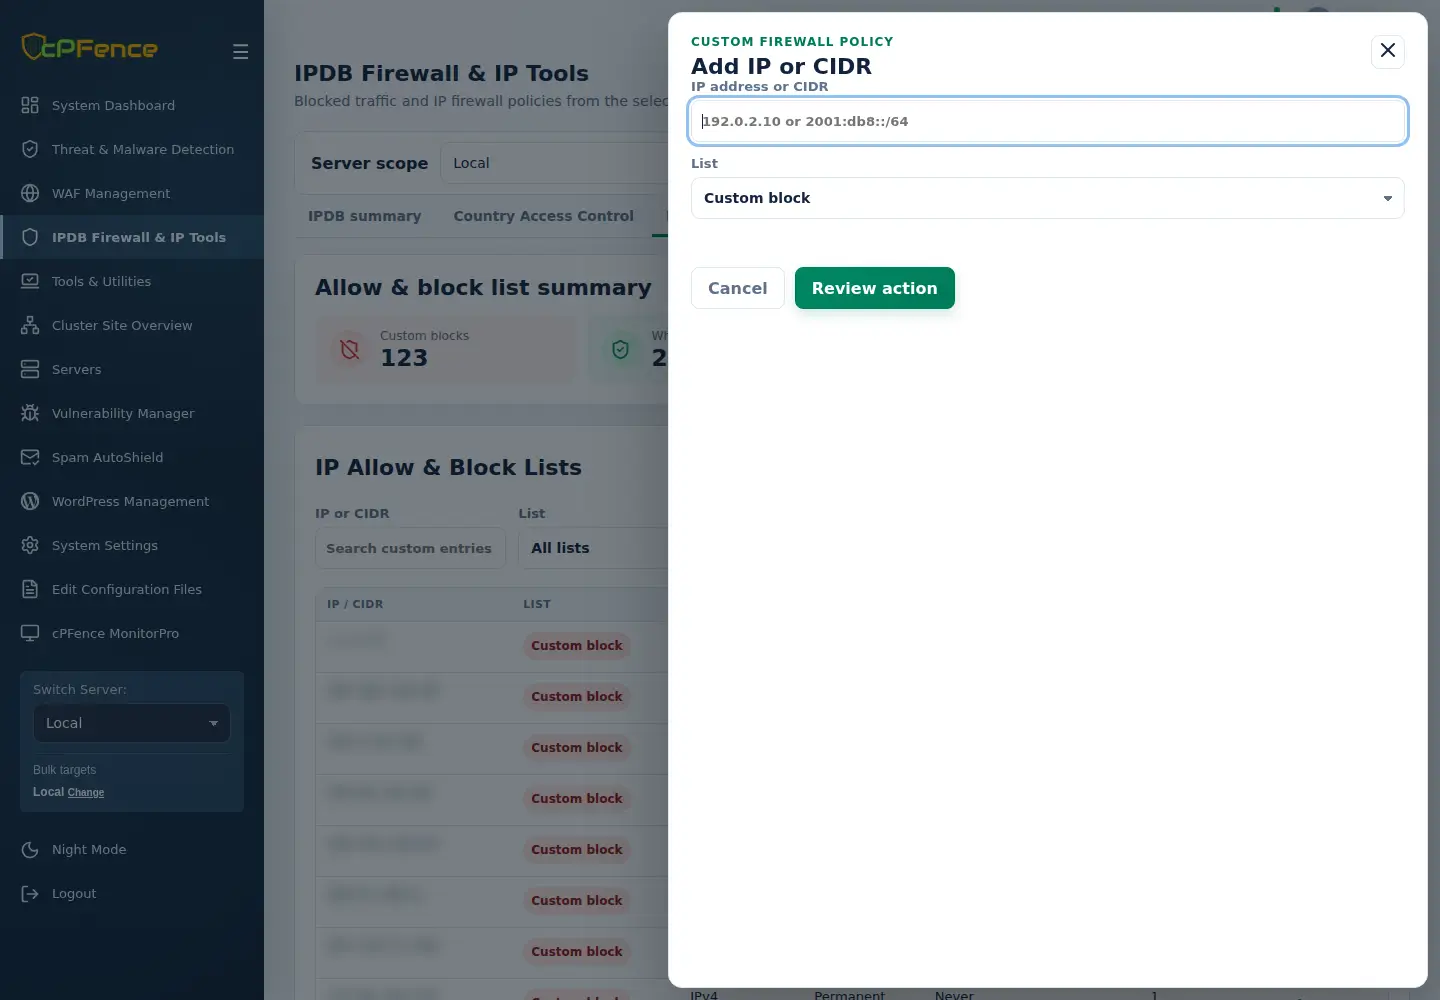This screenshot has width=1440, height=1000.
Task: Click the System Settings gear icon
Action: coord(30,545)
